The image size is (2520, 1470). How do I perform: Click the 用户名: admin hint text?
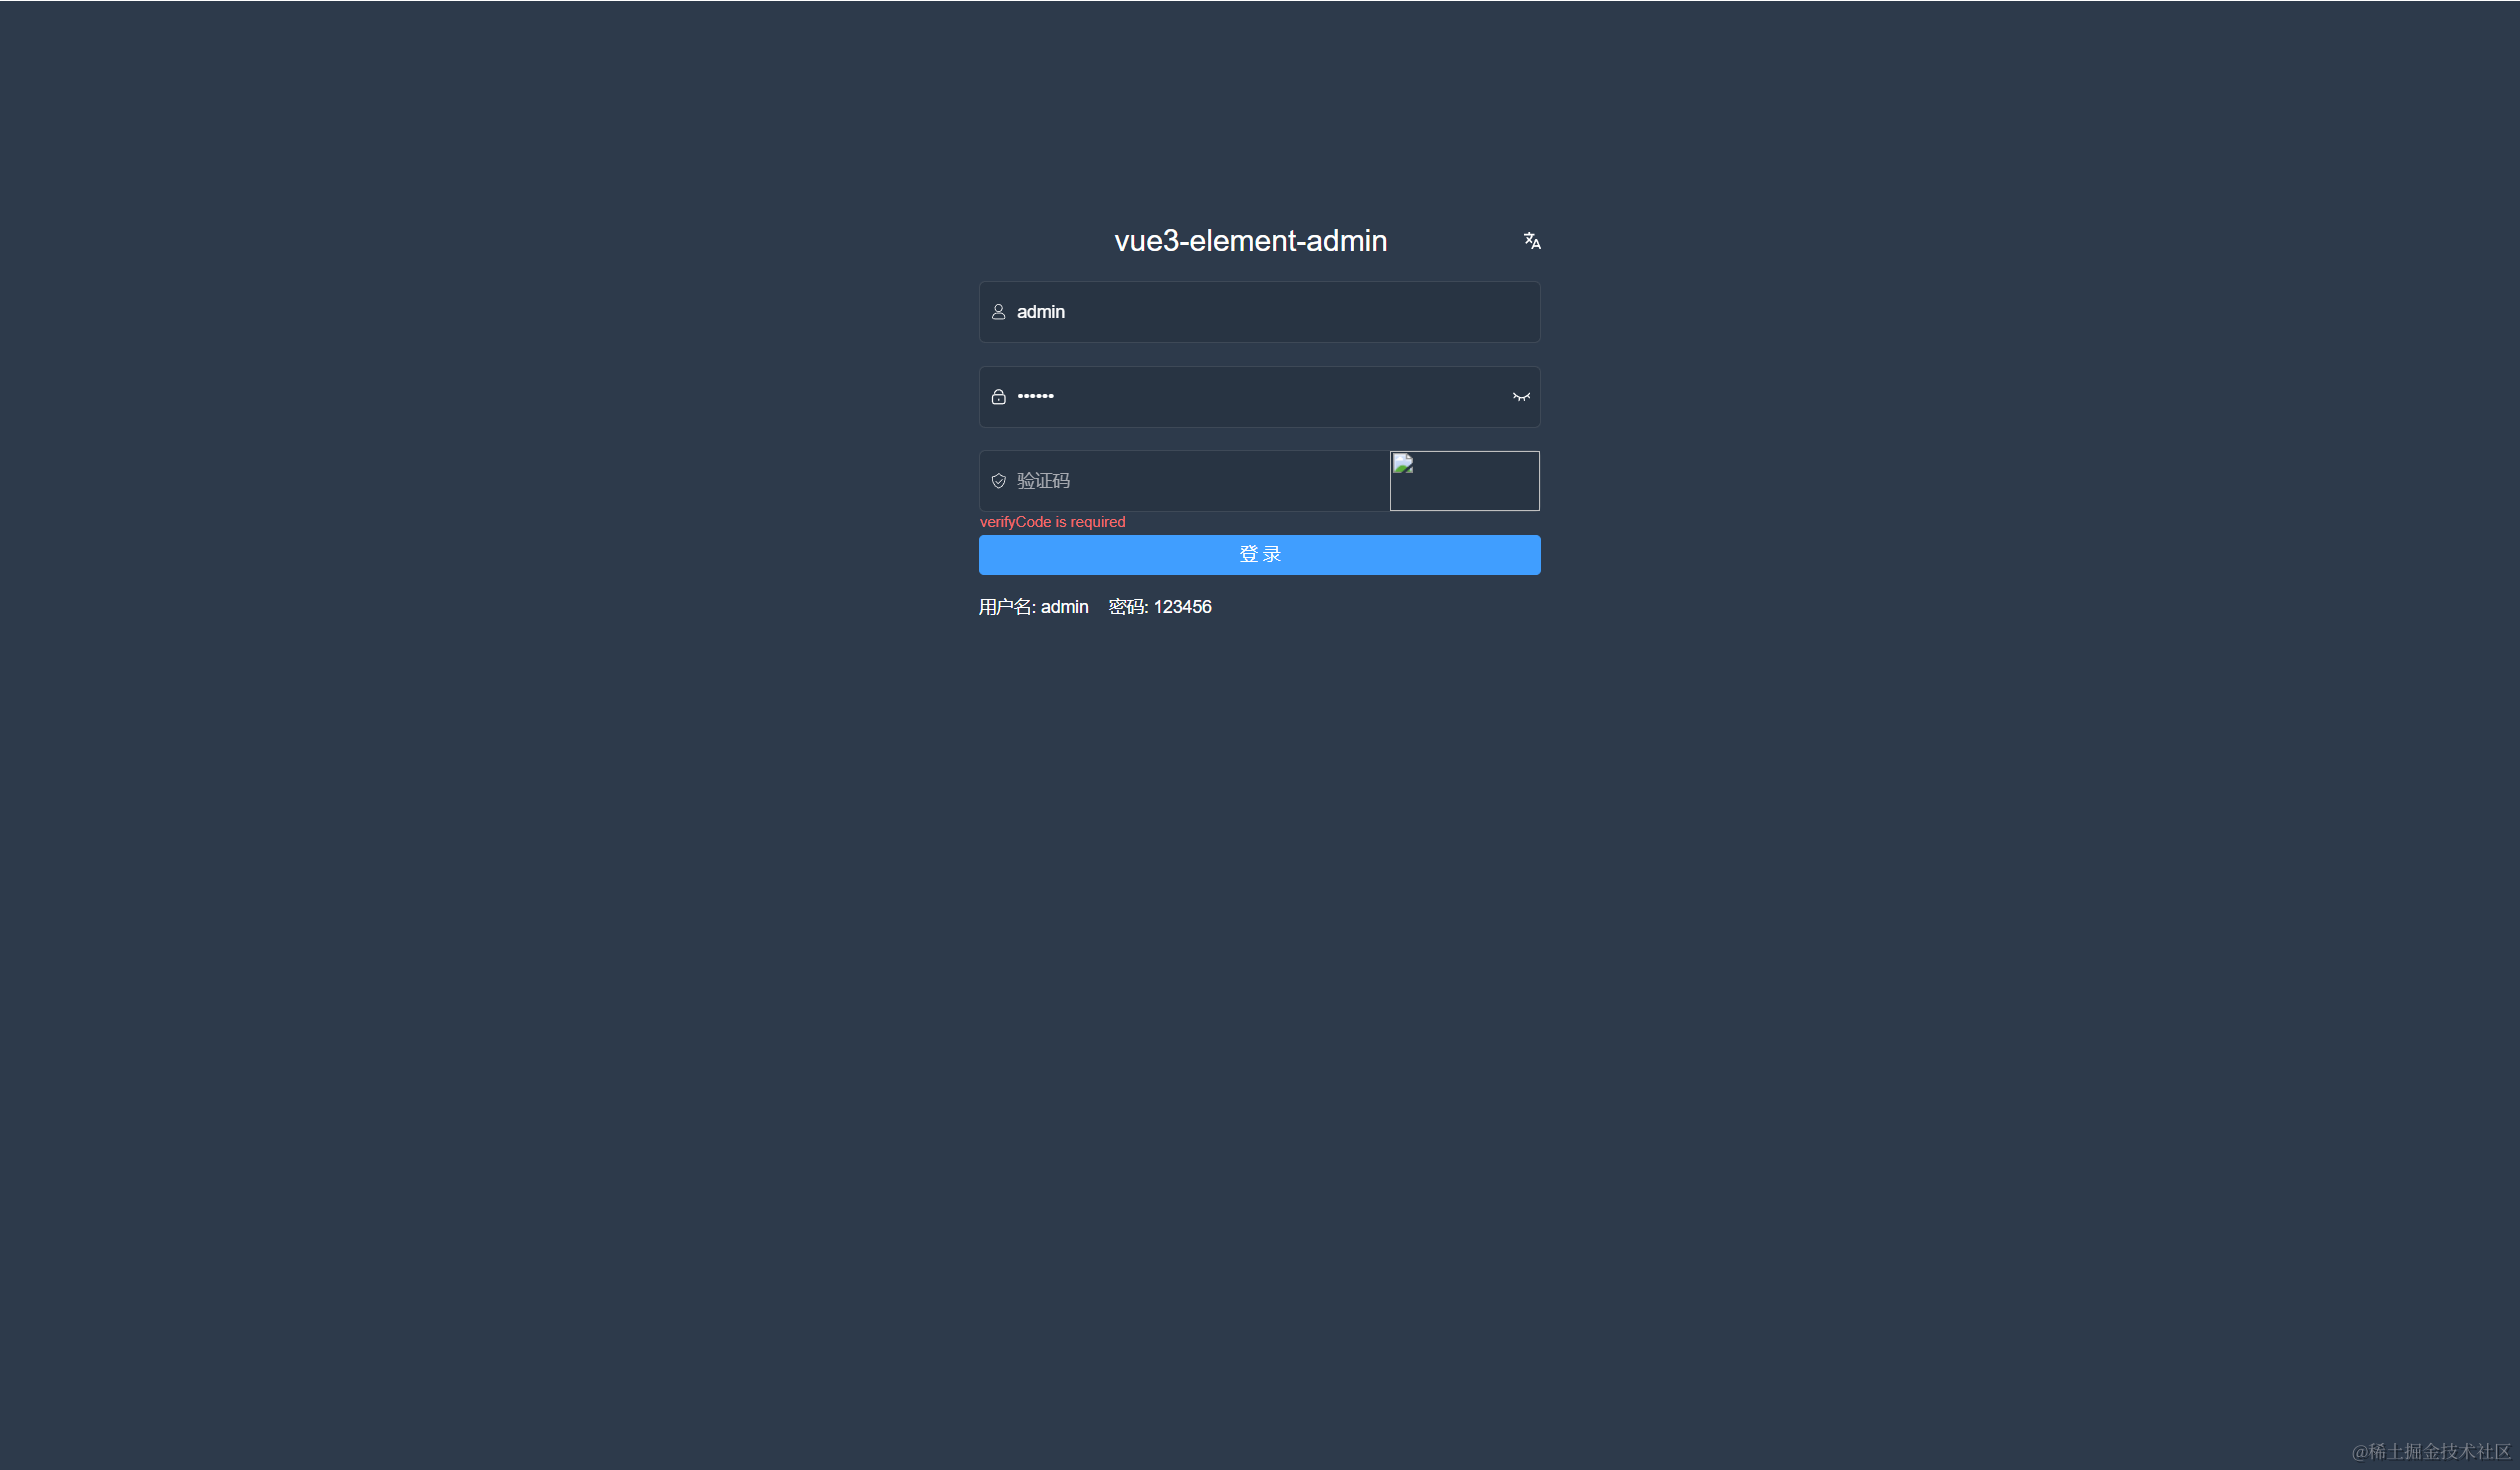(1033, 607)
